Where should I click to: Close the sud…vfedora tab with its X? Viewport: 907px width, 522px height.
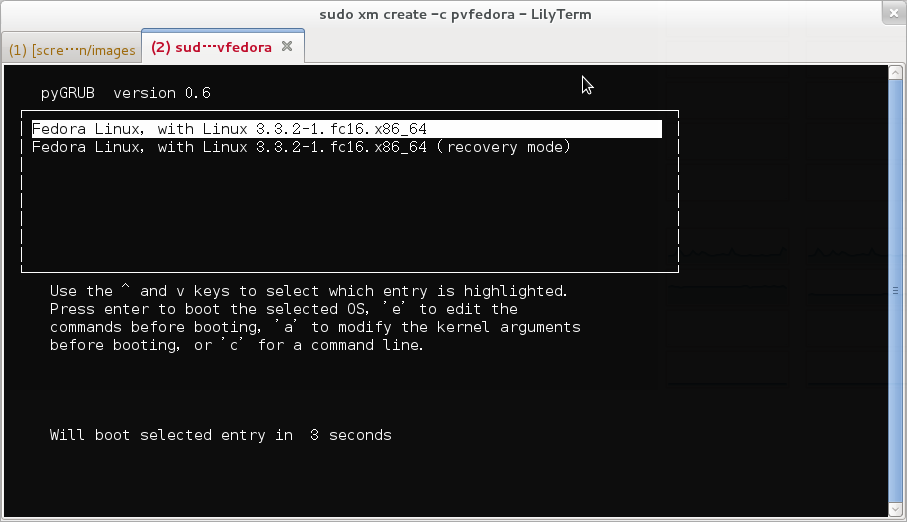pyautogui.click(x=287, y=47)
